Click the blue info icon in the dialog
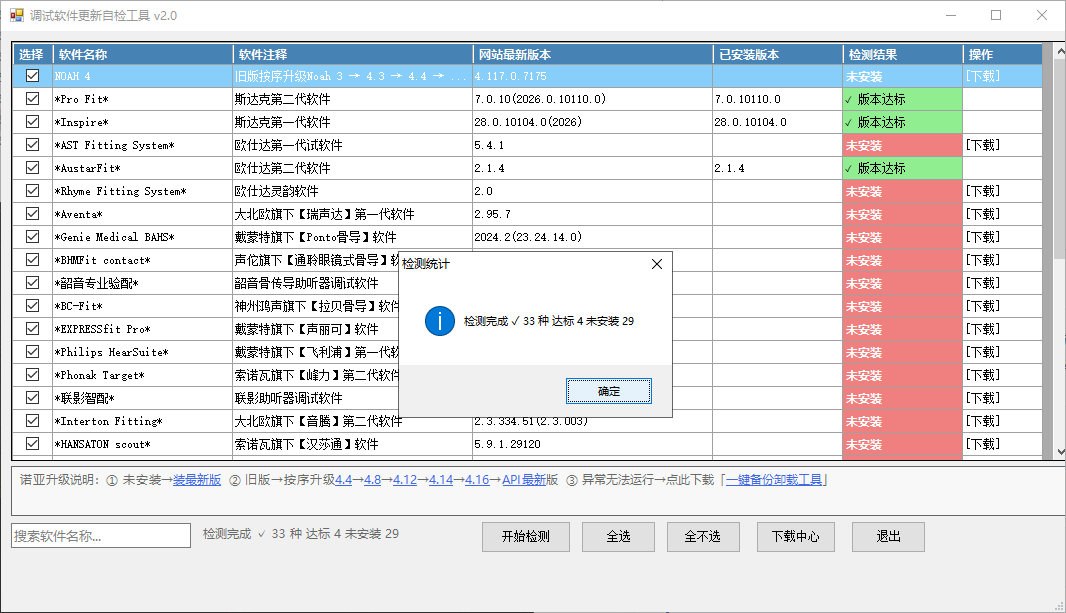 pos(440,321)
